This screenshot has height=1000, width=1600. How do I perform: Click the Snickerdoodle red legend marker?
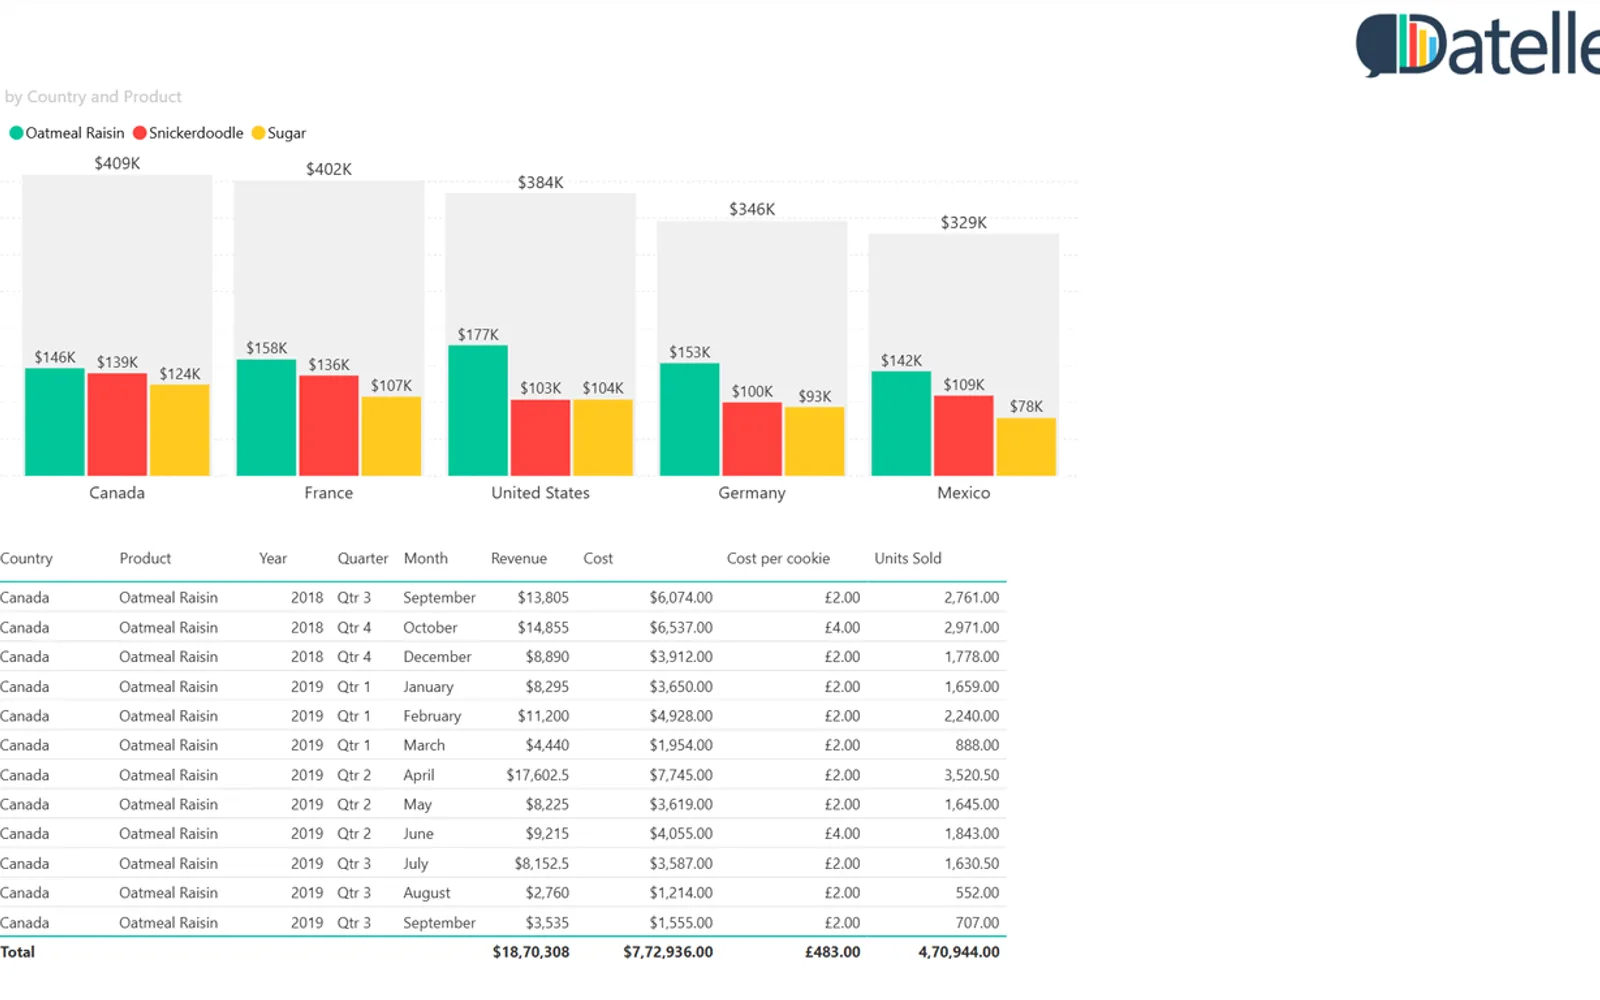pos(140,133)
